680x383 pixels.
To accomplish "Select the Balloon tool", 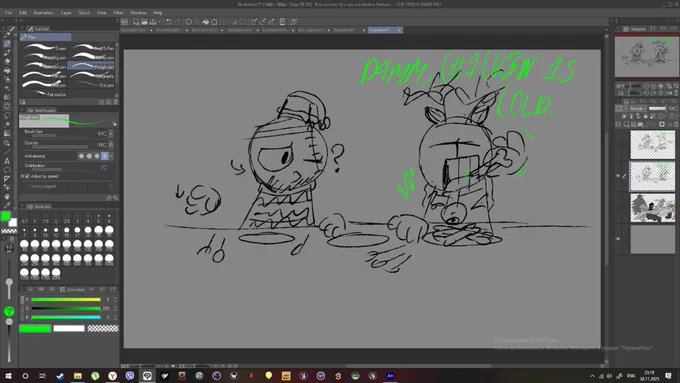I will 7,170.
